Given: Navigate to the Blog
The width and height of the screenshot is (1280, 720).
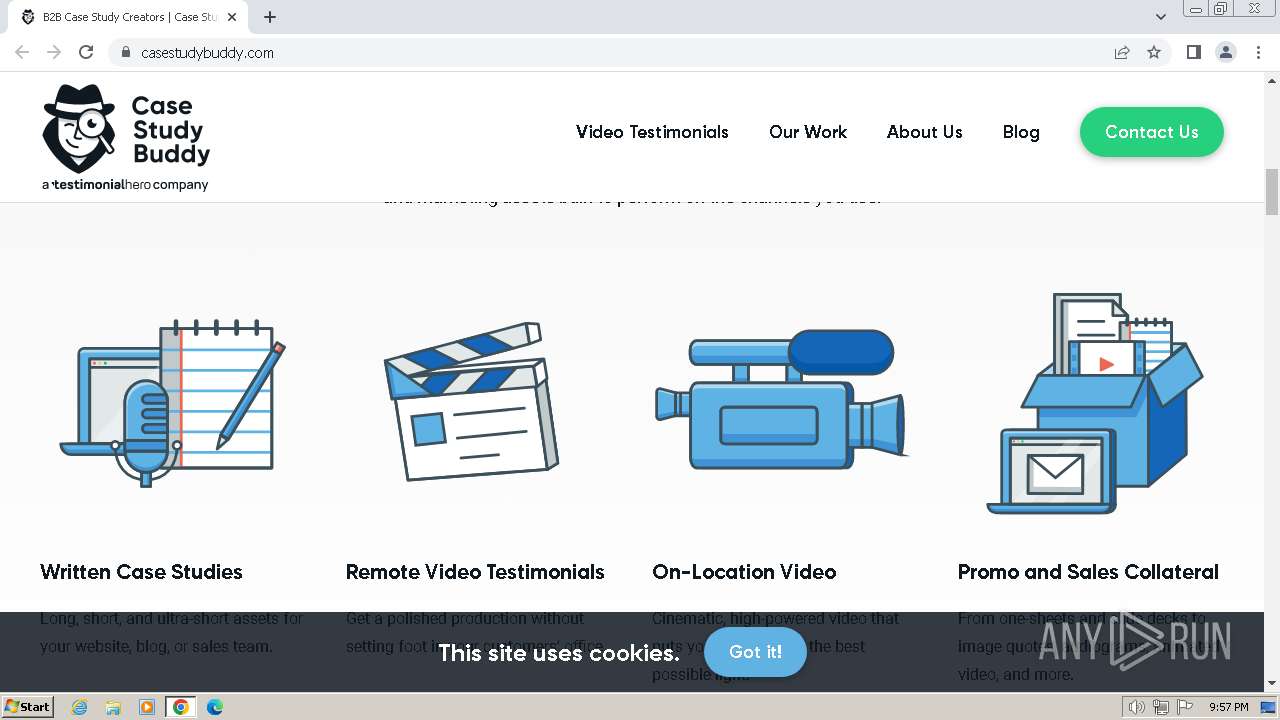Looking at the screenshot, I should 1021,132.
